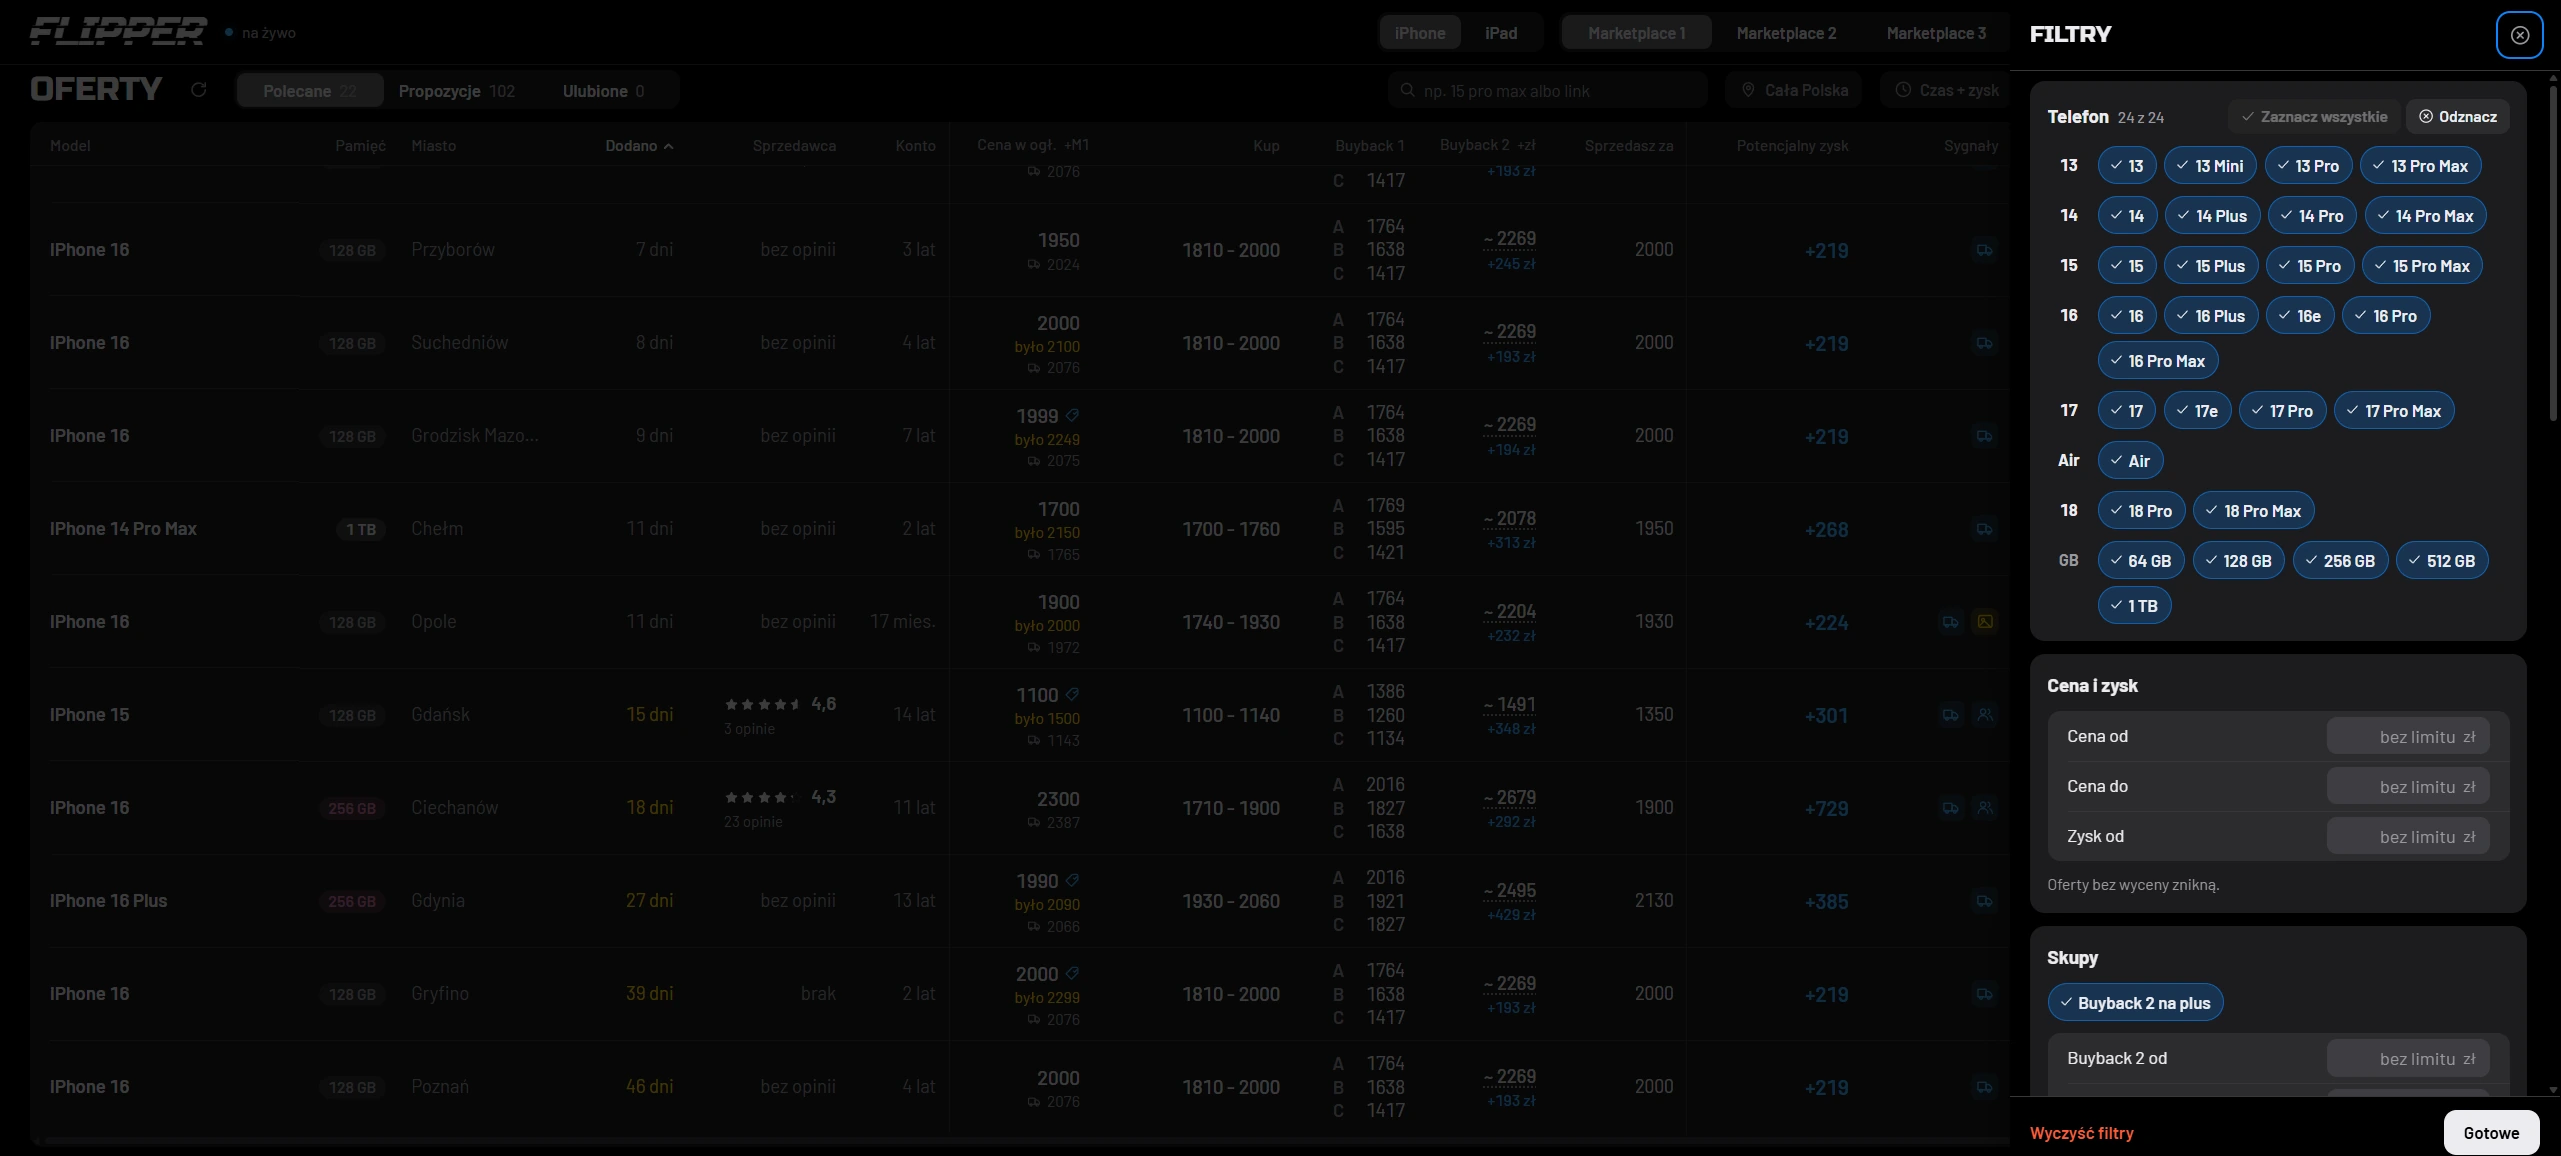Click the iPhone 14 Pro Max row title
The width and height of the screenshot is (2561, 1156).
click(x=123, y=529)
